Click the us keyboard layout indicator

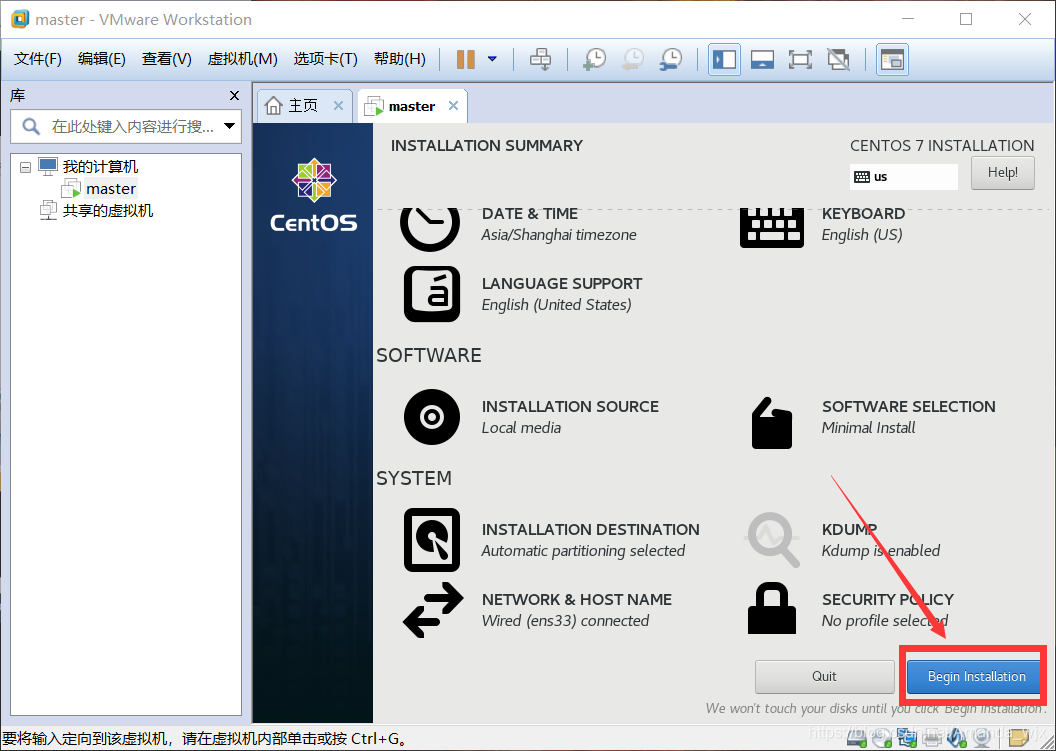[903, 177]
